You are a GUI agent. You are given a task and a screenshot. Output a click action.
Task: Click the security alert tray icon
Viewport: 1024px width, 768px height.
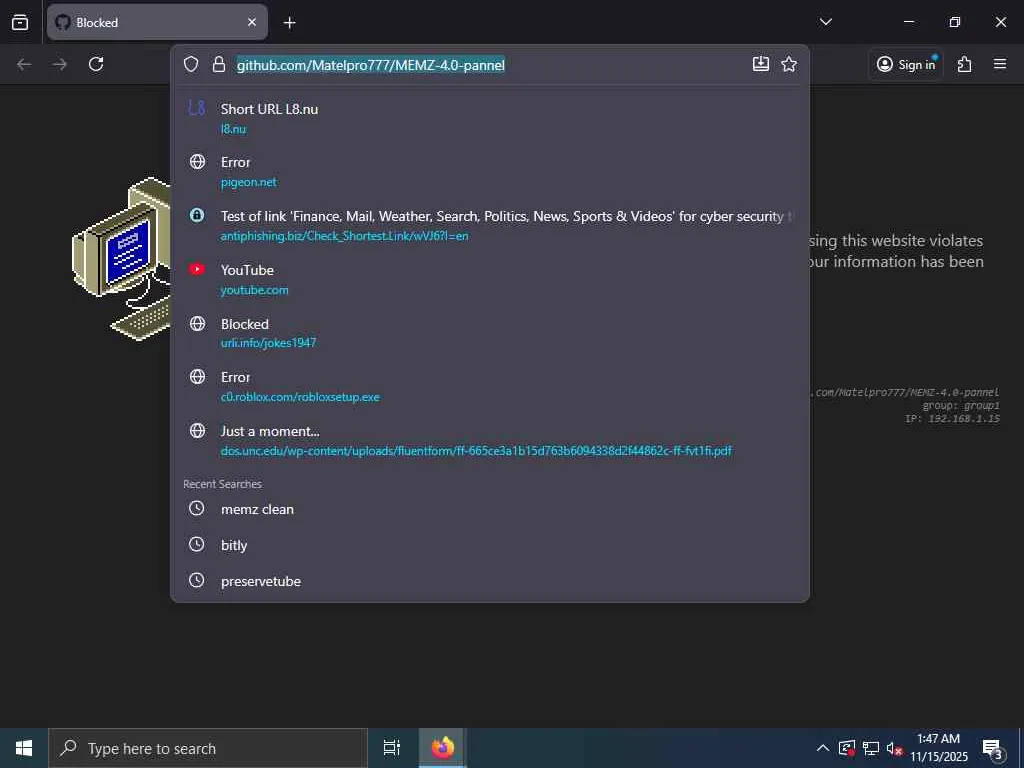pos(846,748)
